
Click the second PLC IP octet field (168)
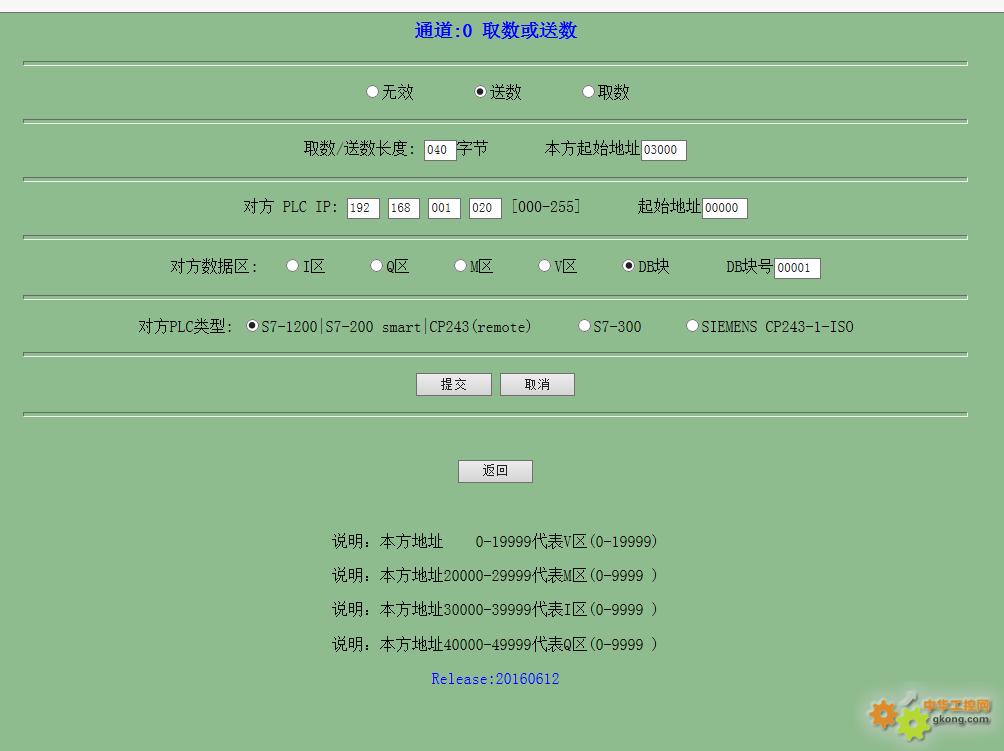click(x=403, y=208)
